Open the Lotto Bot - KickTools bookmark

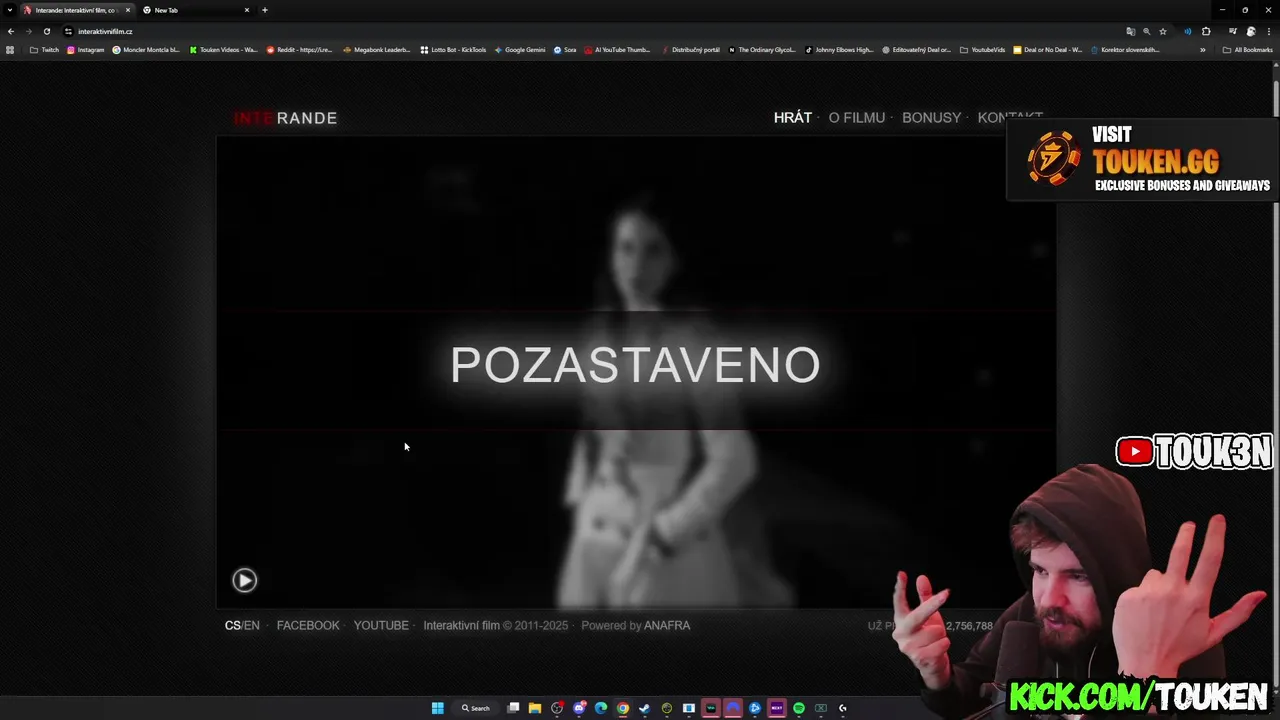coord(453,49)
